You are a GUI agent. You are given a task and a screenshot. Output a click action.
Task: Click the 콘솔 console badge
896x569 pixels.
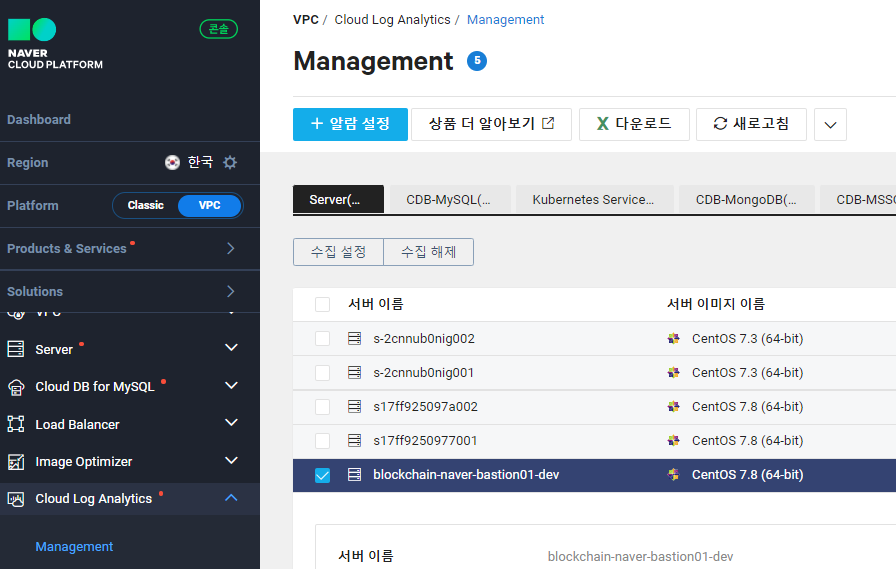pos(218,29)
